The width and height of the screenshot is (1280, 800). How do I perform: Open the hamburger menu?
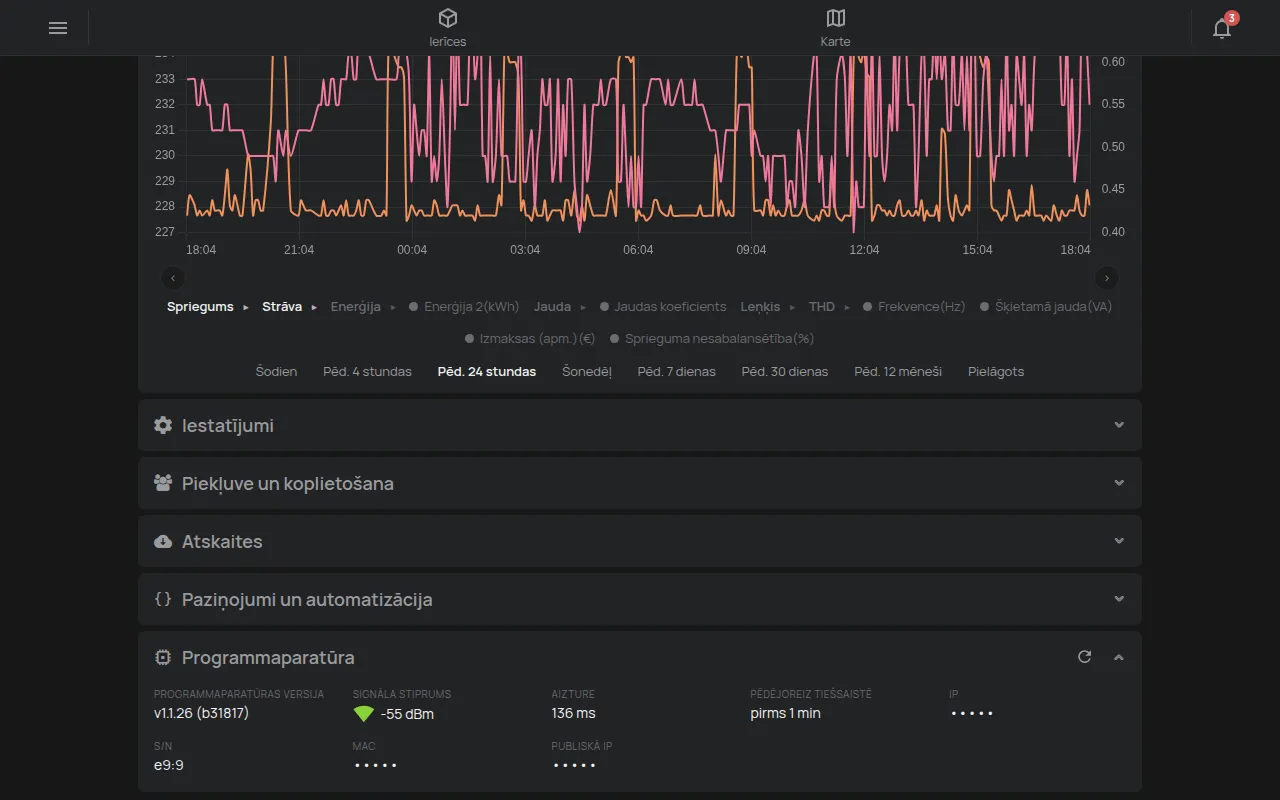58,28
